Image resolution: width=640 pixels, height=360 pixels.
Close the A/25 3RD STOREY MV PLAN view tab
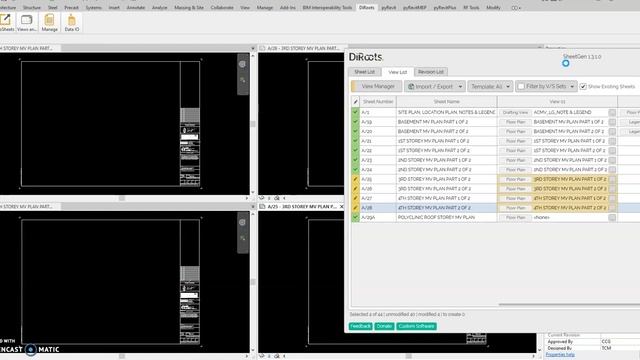click(342, 207)
